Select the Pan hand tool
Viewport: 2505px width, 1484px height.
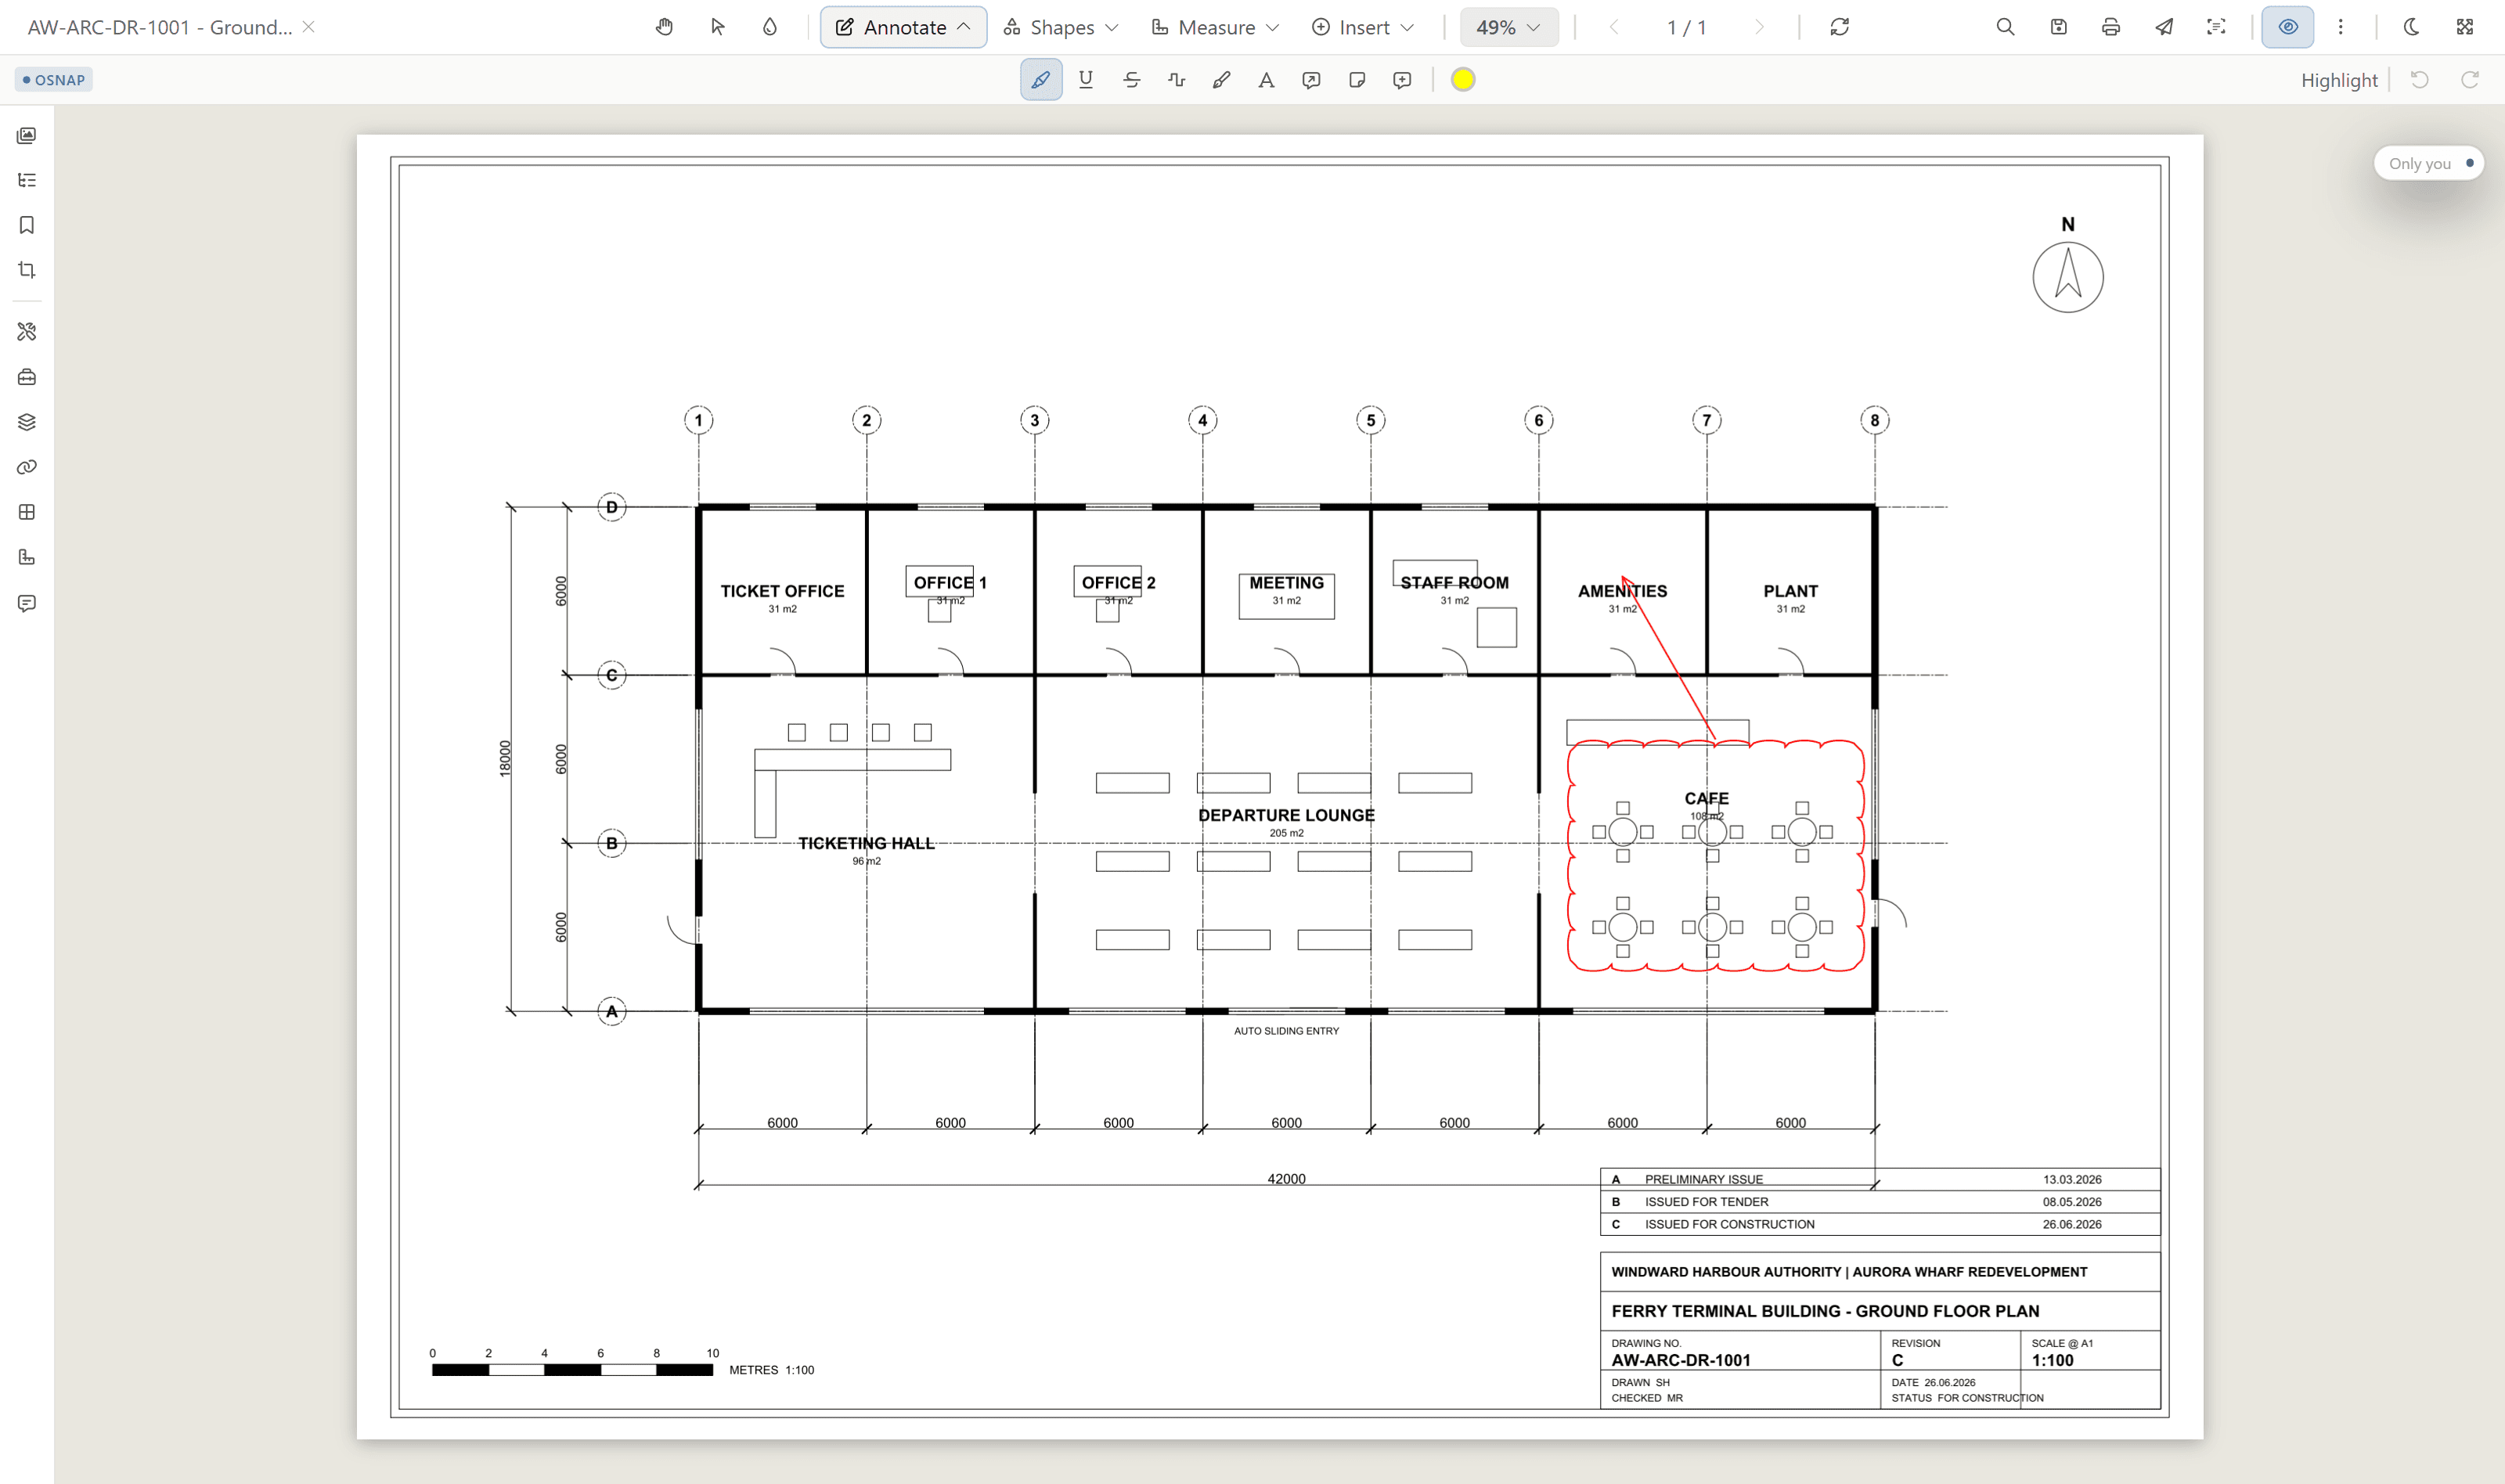664,27
